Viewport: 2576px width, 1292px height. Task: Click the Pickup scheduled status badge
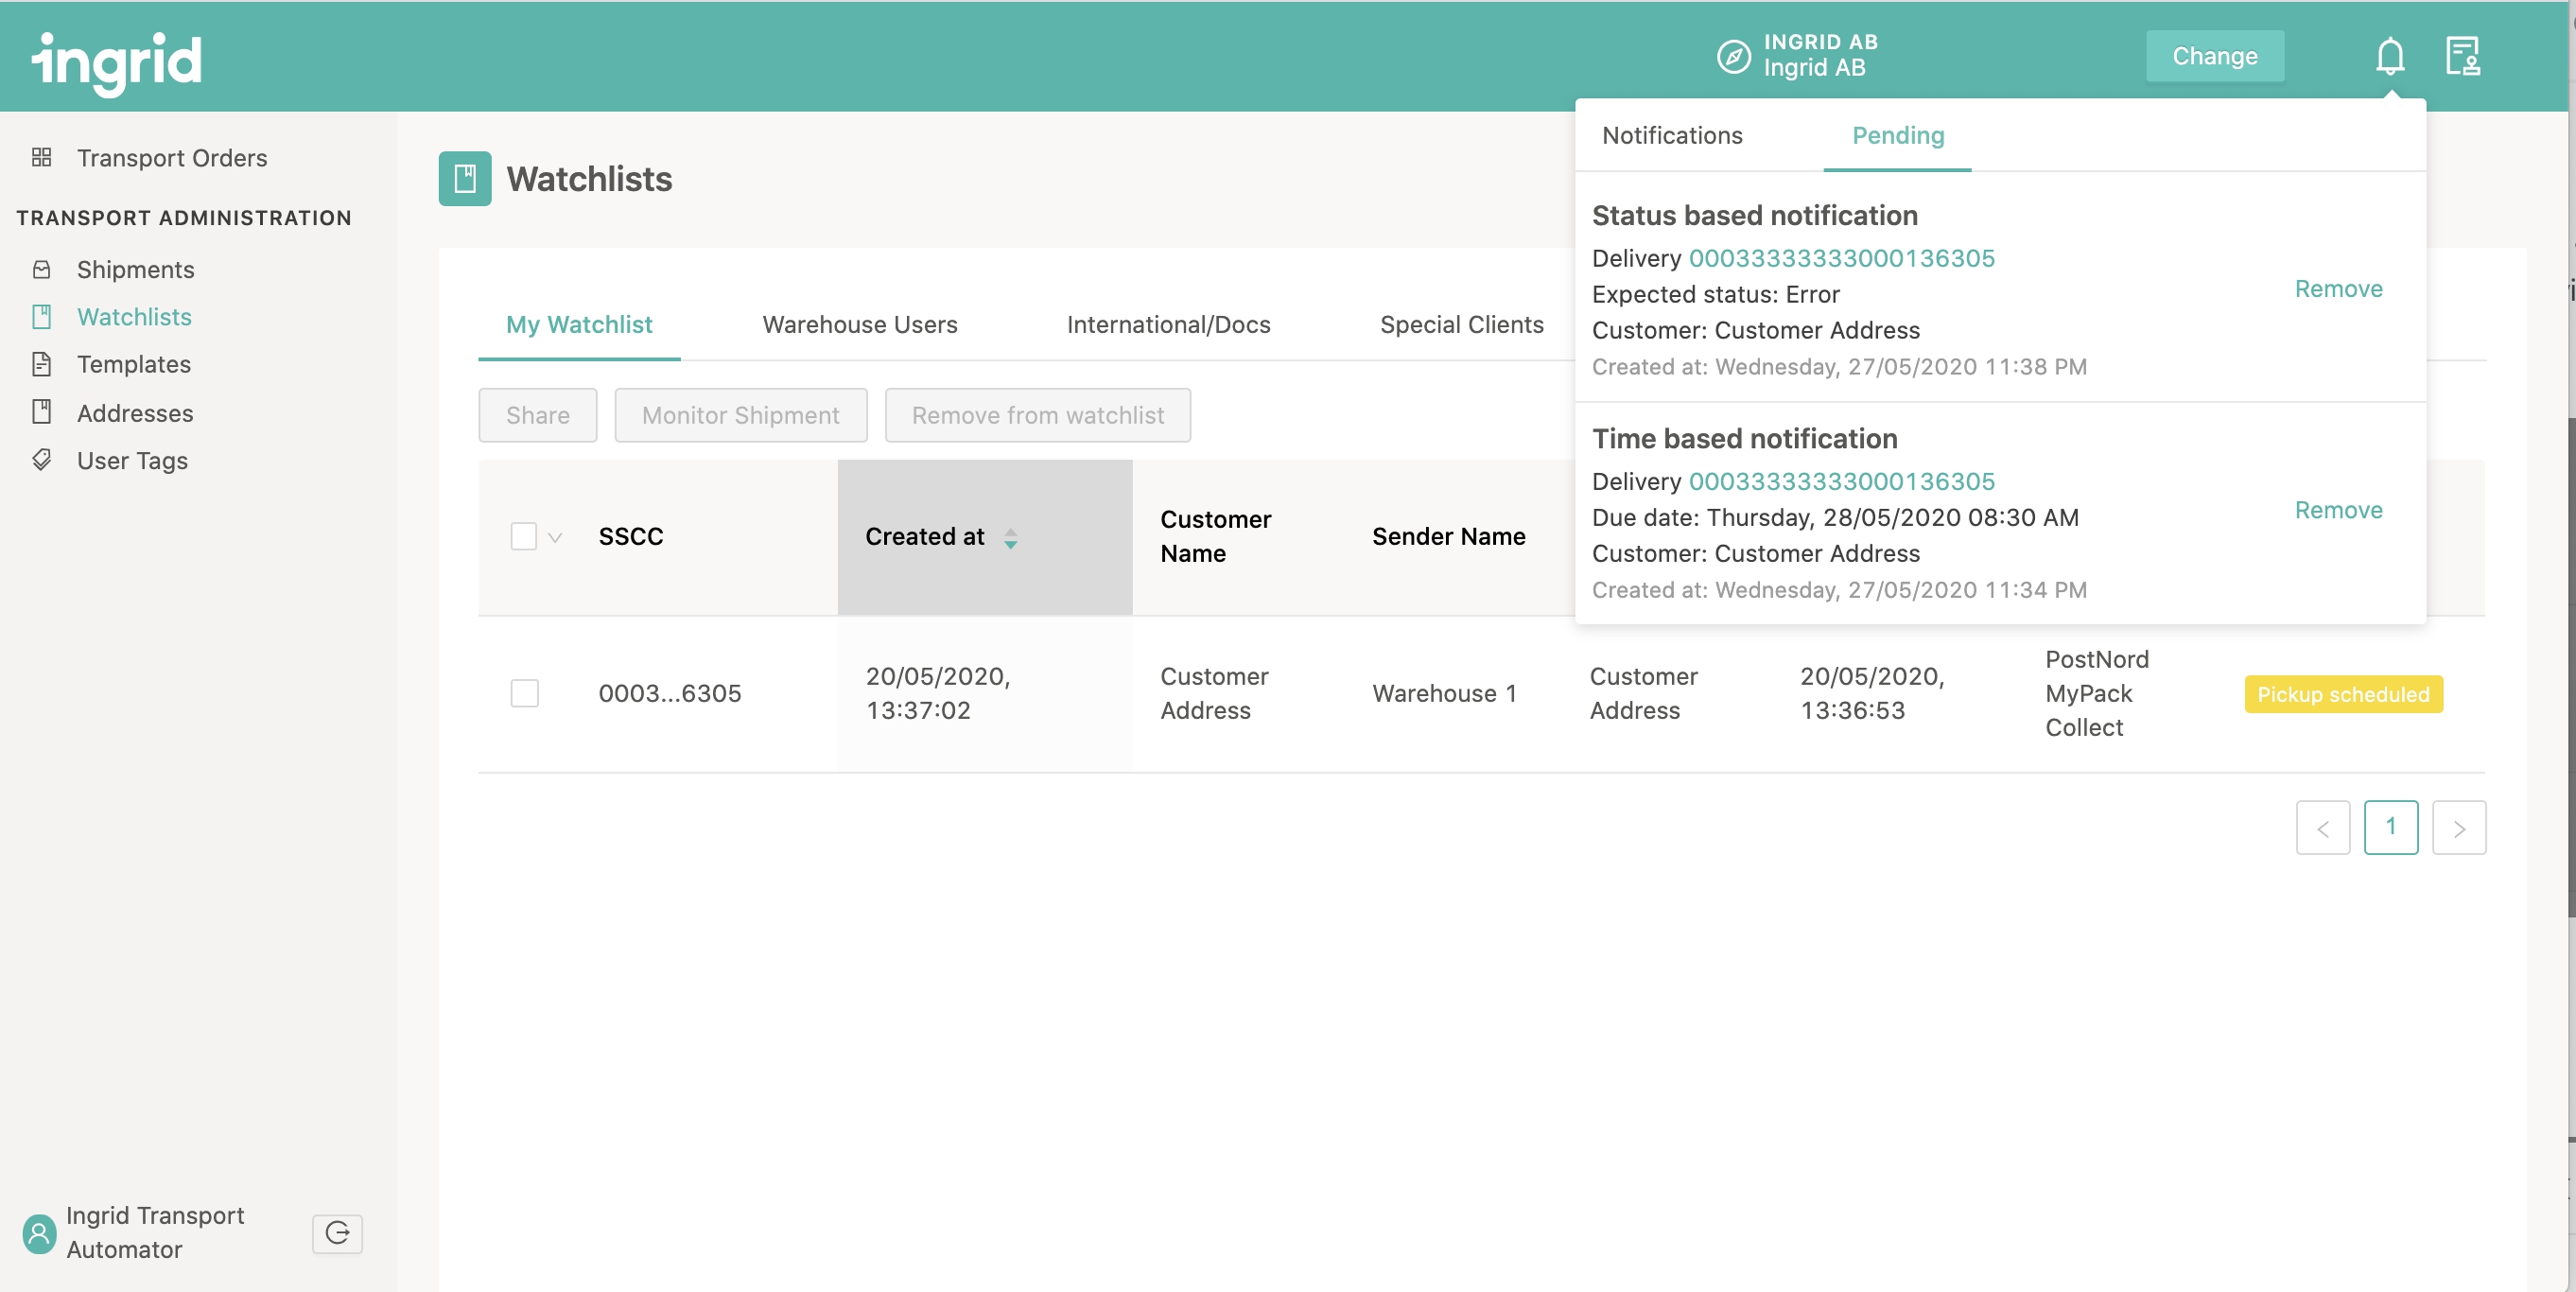tap(2342, 694)
